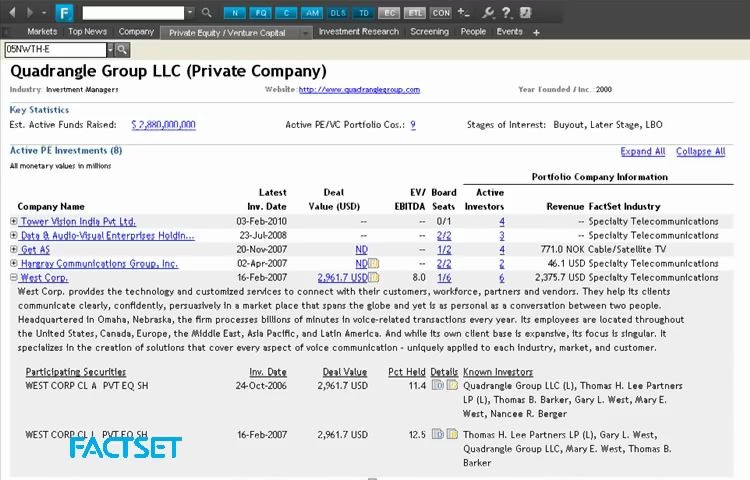Click the FactSet F logo icon
The height and width of the screenshot is (480, 750).
click(x=65, y=13)
